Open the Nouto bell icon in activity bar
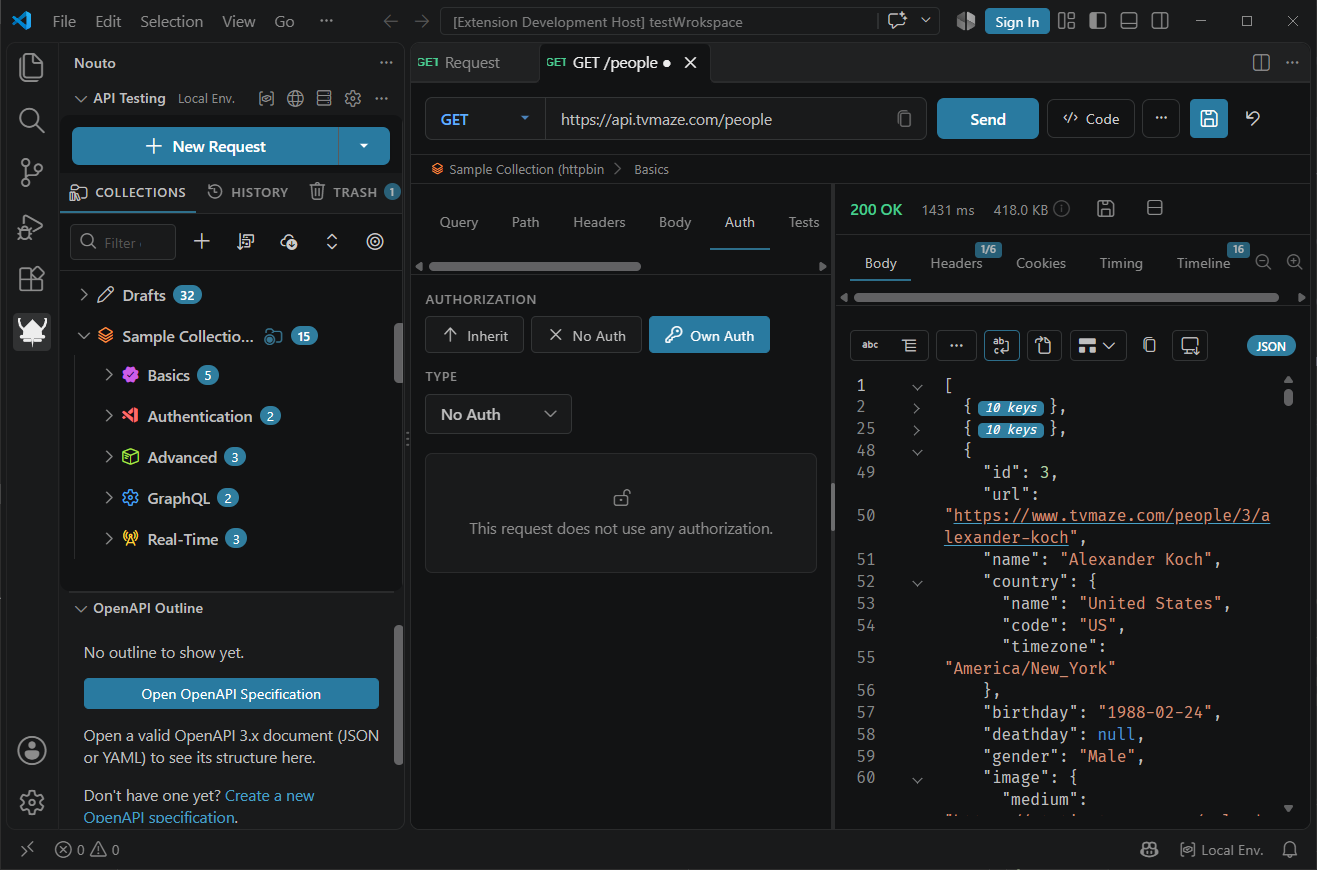The image size is (1317, 870). tap(32, 331)
